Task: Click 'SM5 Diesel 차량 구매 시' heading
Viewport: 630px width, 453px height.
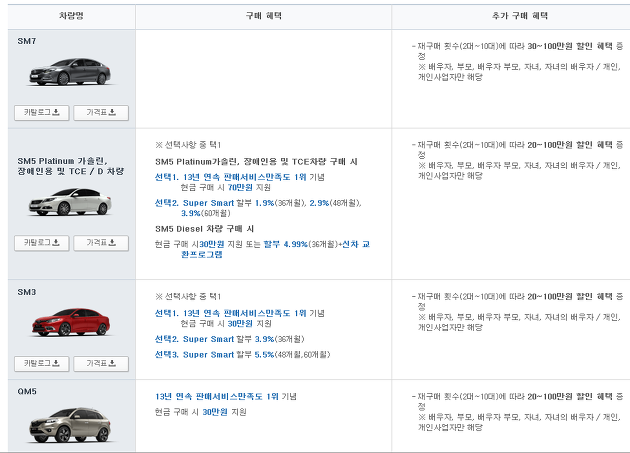Action: click(x=205, y=229)
